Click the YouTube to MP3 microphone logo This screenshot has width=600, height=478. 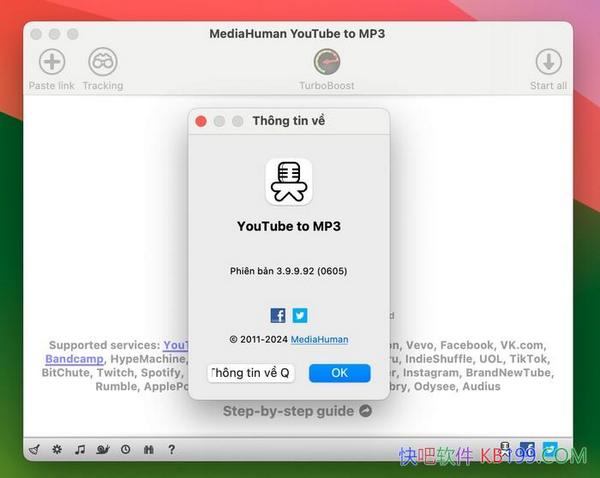point(289,182)
